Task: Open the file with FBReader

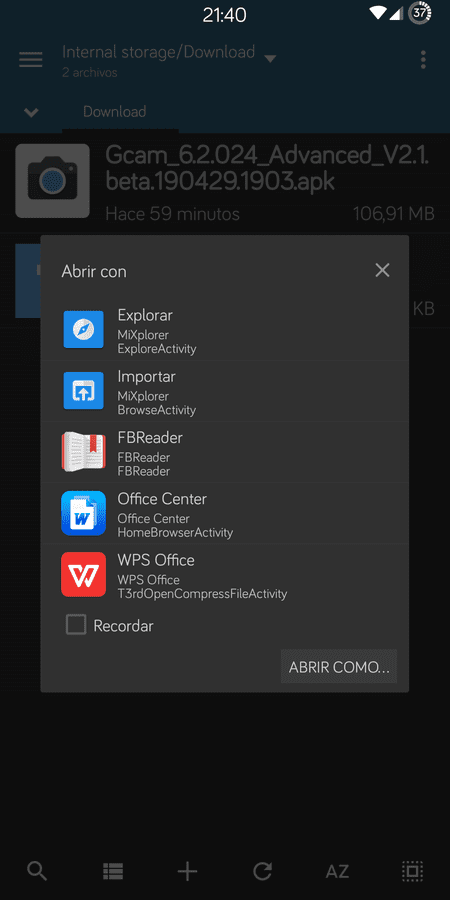Action: tap(224, 452)
